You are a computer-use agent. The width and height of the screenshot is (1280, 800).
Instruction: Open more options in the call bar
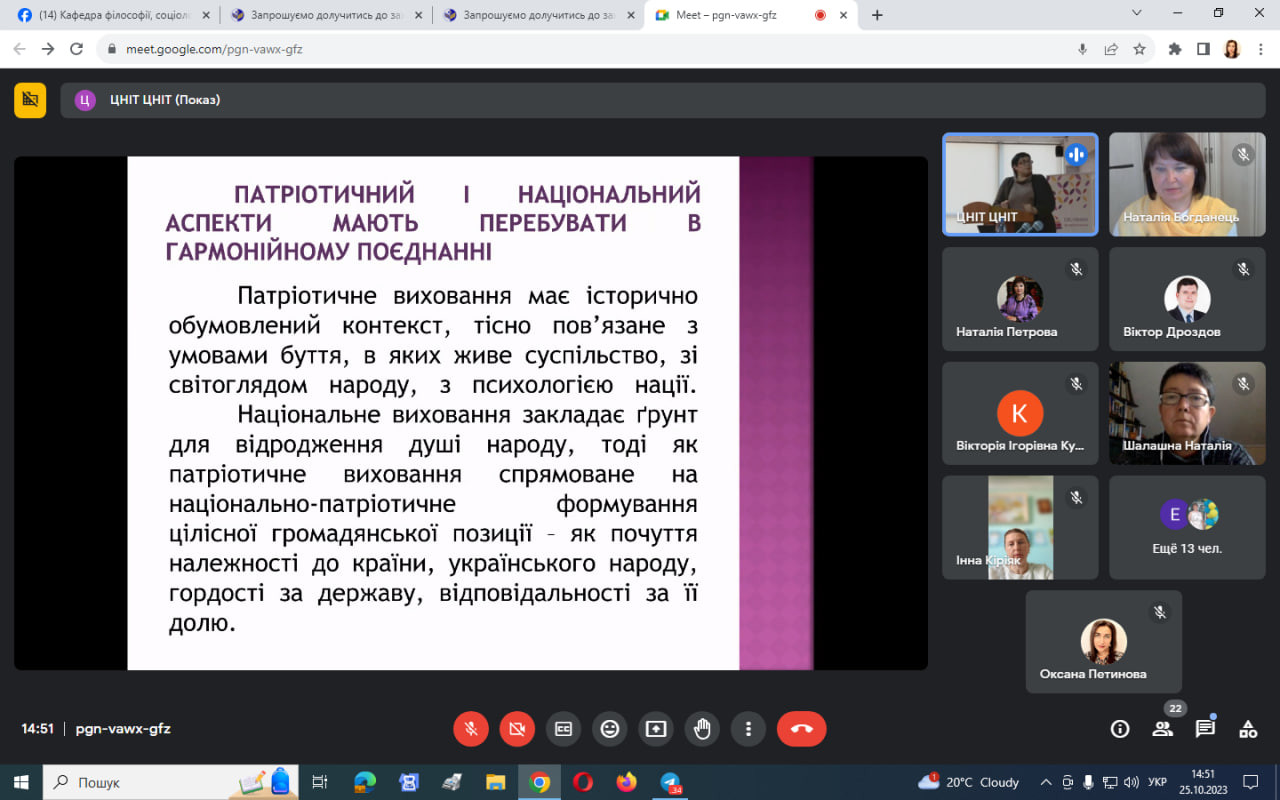coord(748,729)
